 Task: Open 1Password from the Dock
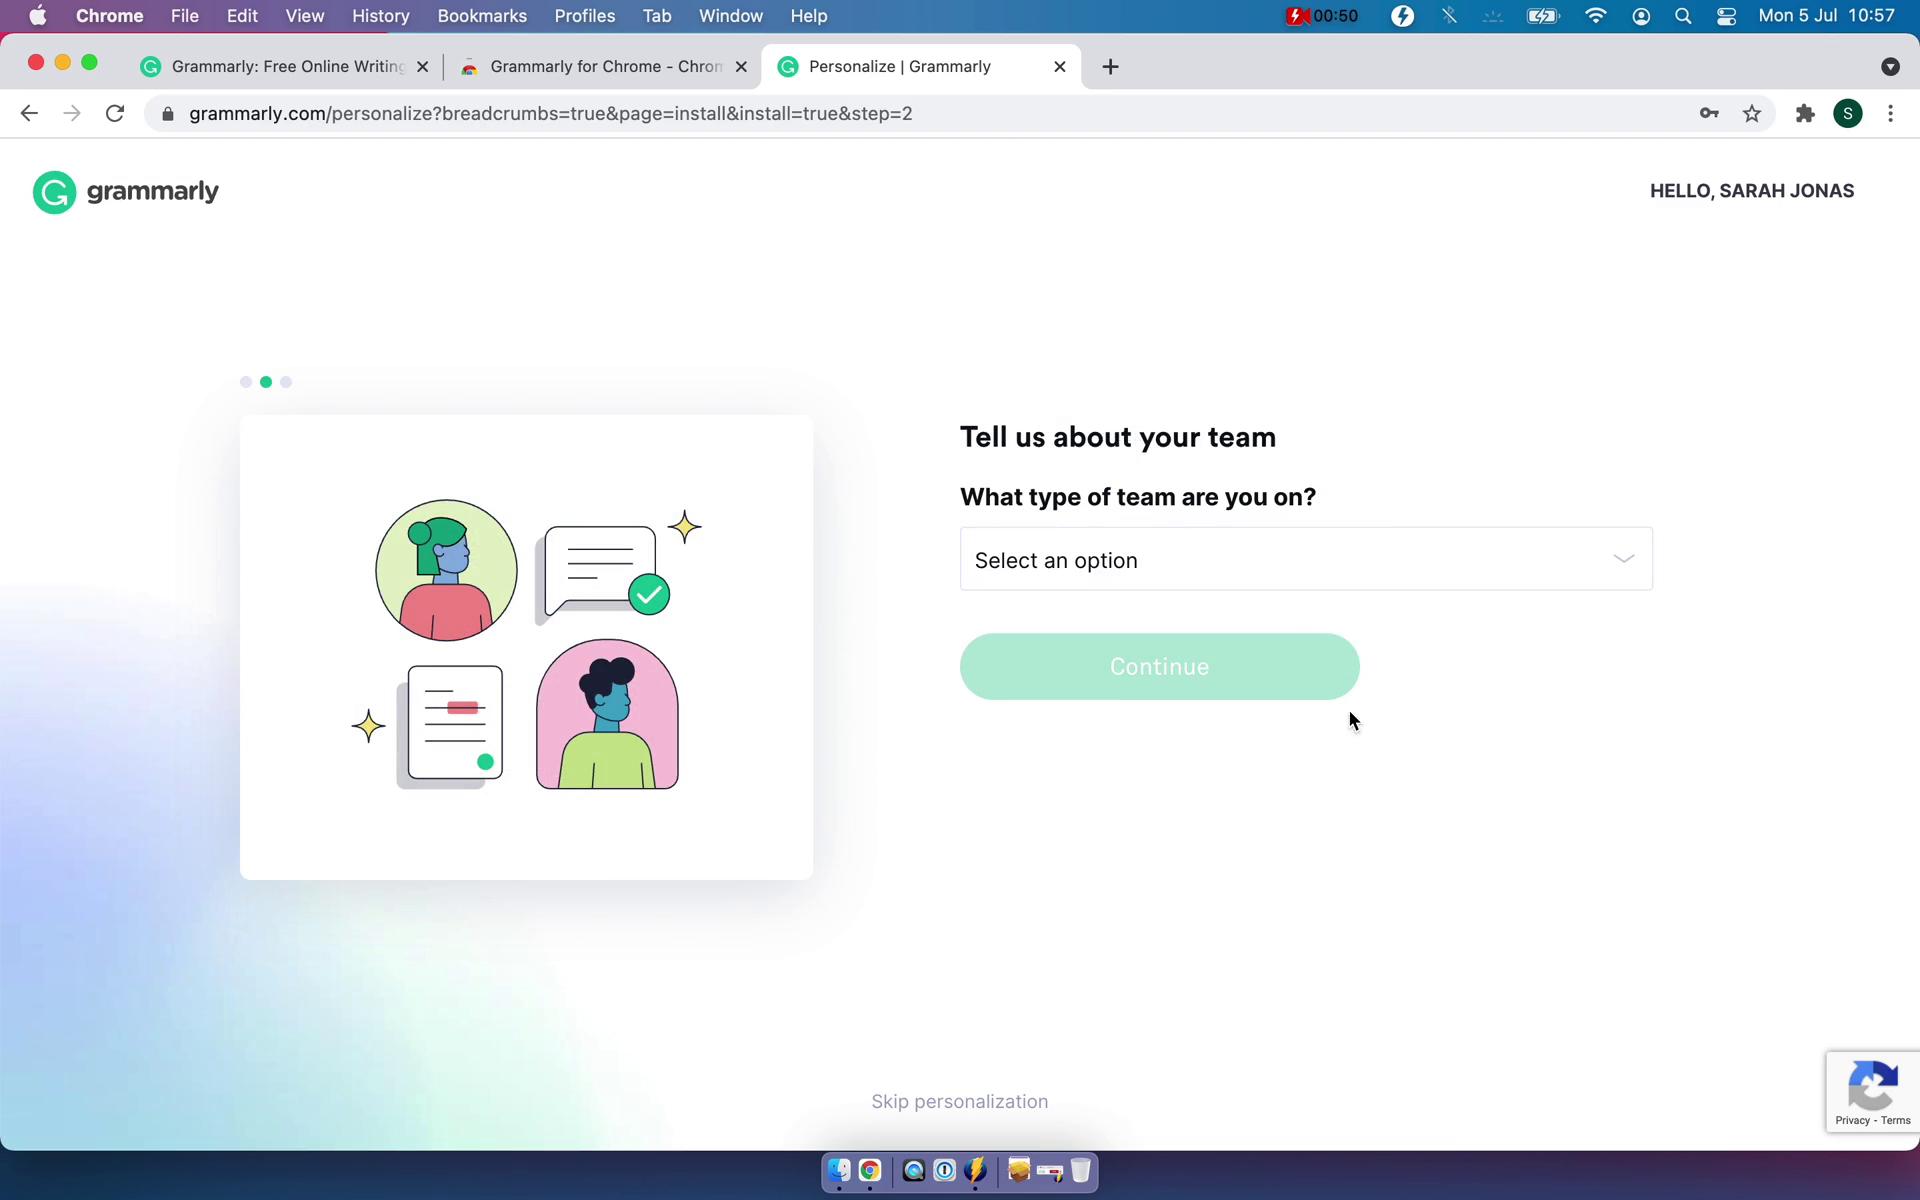pos(944,1170)
